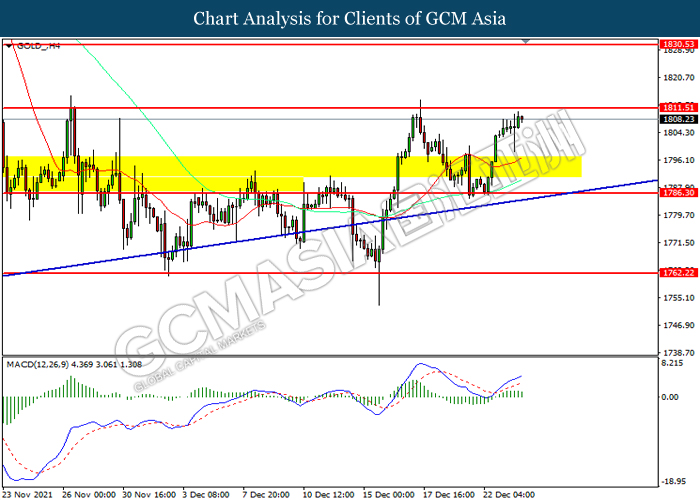Select the 1830.53 price level label
The image size is (700, 500).
(679, 44)
